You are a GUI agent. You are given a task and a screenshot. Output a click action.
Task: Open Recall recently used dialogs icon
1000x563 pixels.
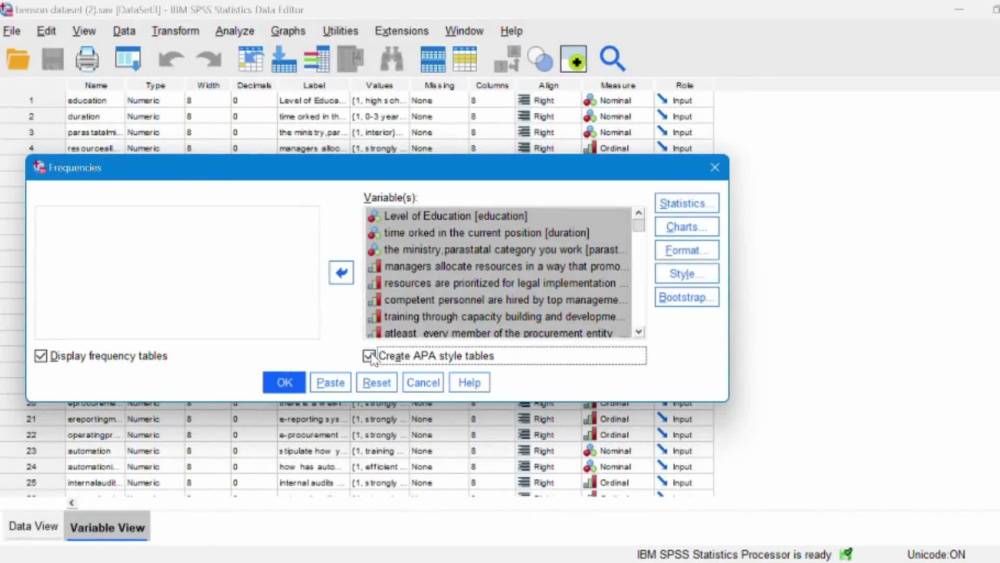(x=128, y=59)
